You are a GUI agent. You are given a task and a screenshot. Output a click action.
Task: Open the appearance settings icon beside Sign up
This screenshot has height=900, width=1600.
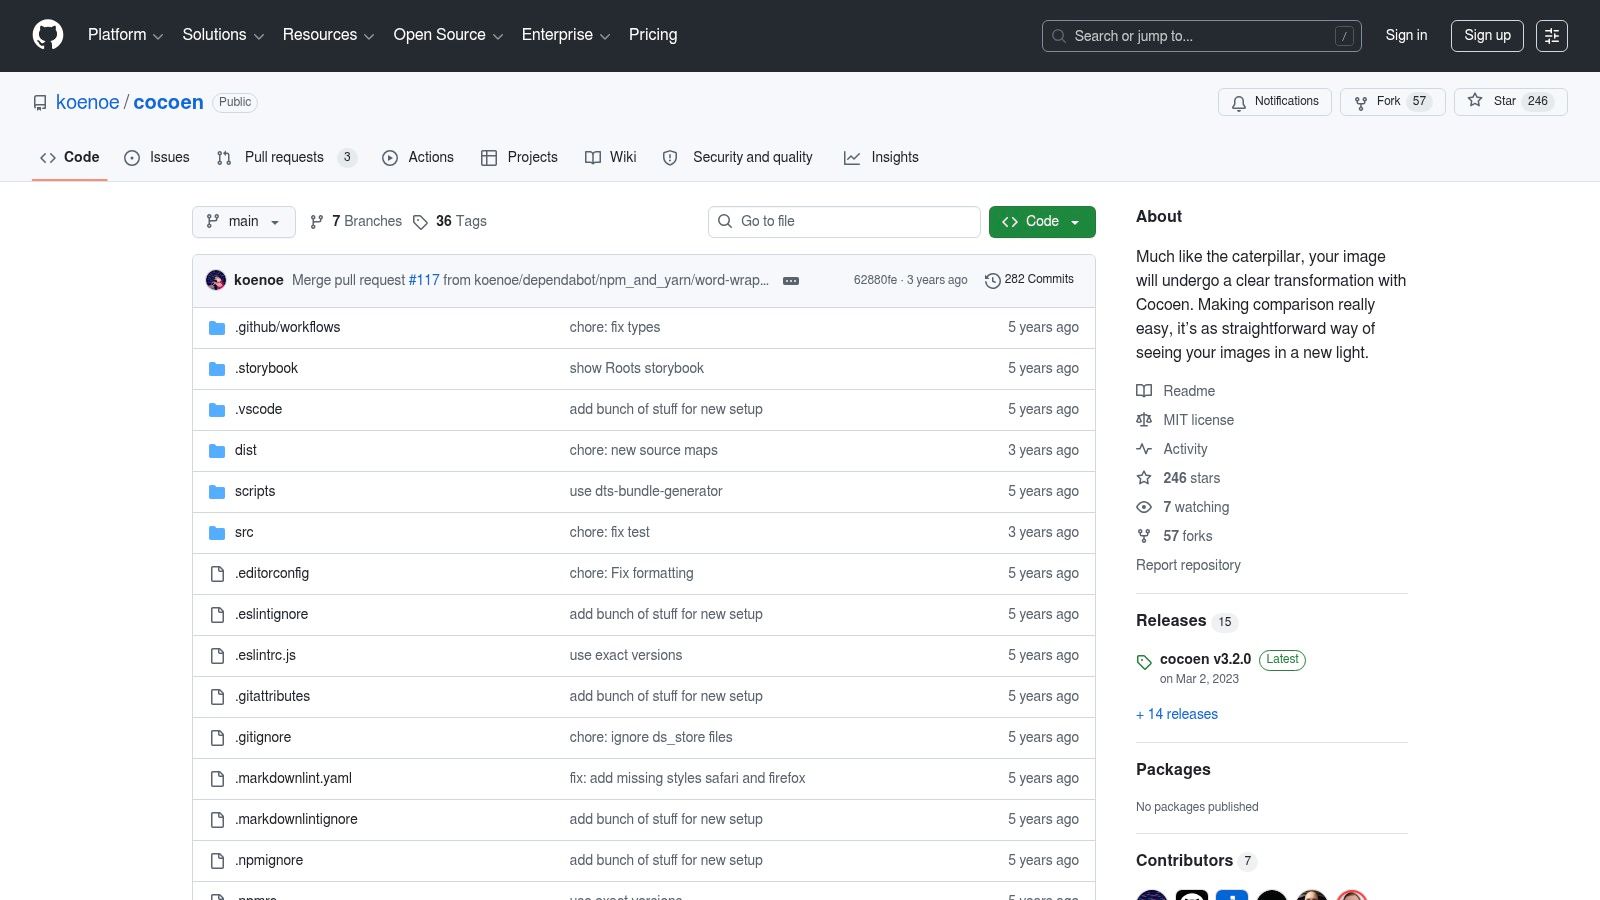coord(1552,36)
